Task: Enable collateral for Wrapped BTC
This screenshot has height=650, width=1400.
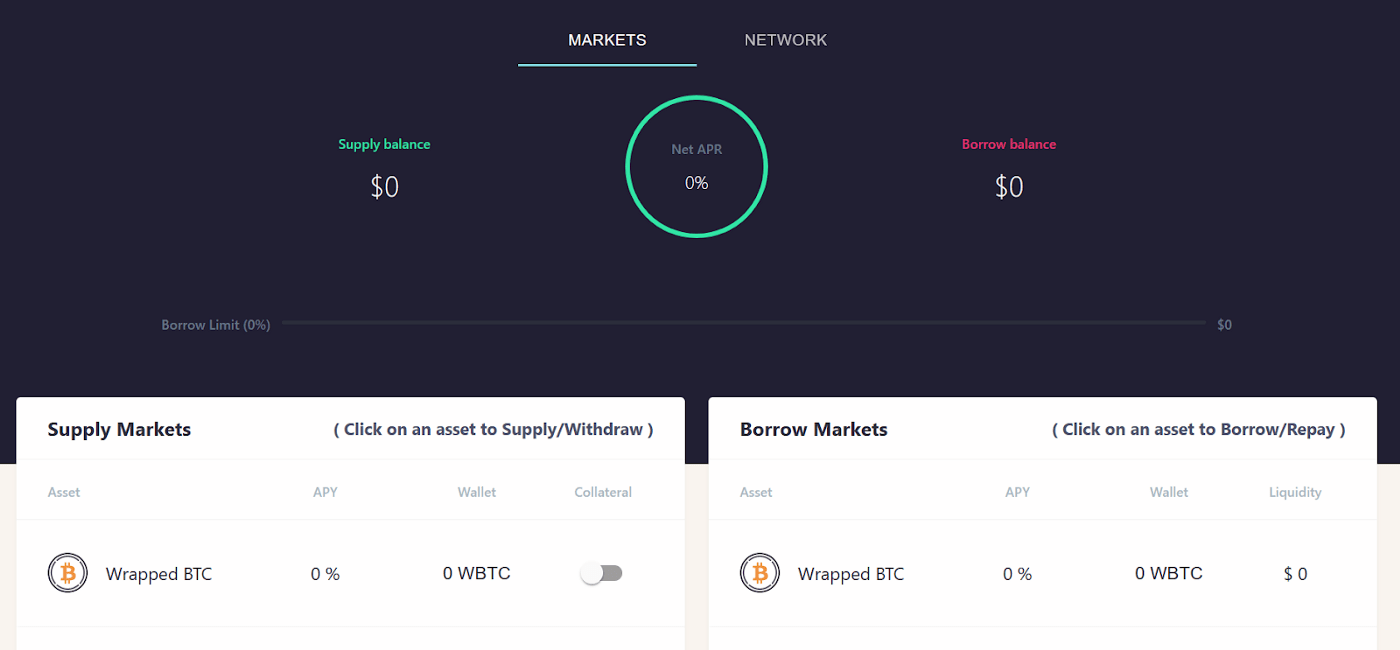Action: coord(601,572)
